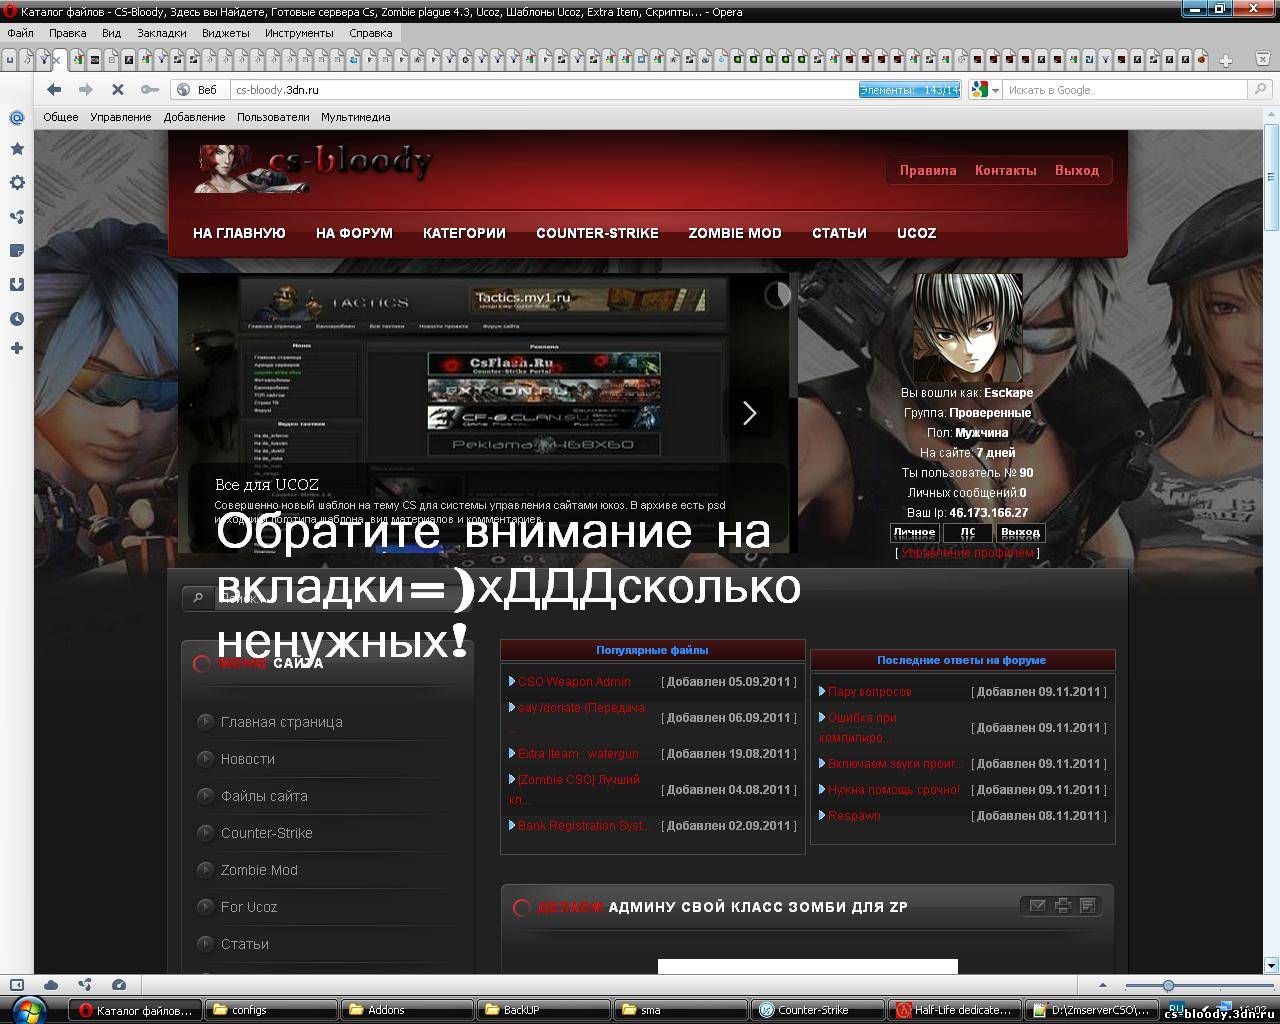The image size is (1280, 1024).
Task: Open the Вид menu
Action: coord(111,33)
